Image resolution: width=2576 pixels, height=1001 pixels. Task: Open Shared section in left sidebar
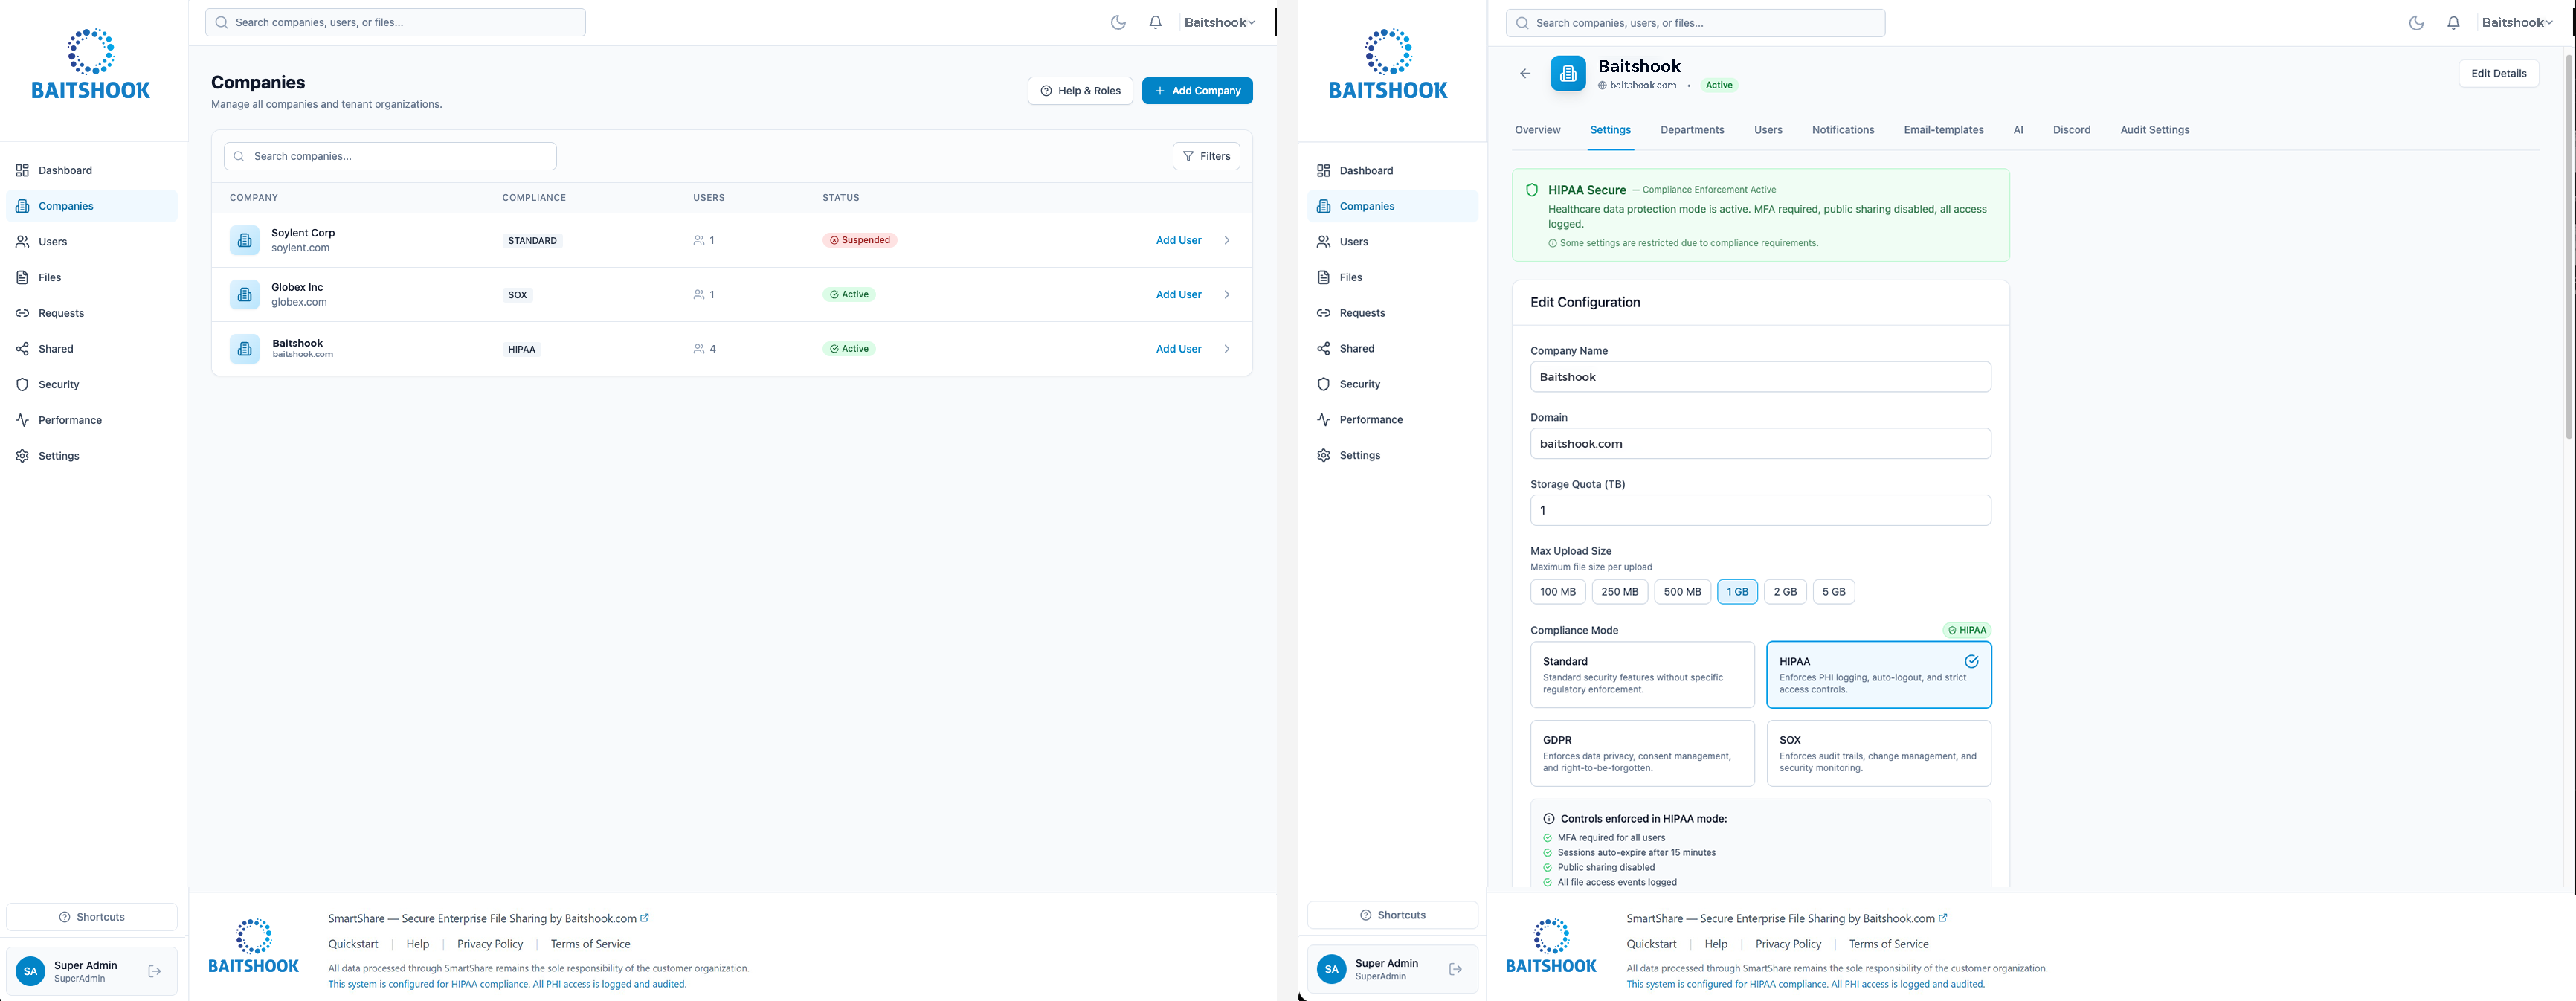[55, 349]
